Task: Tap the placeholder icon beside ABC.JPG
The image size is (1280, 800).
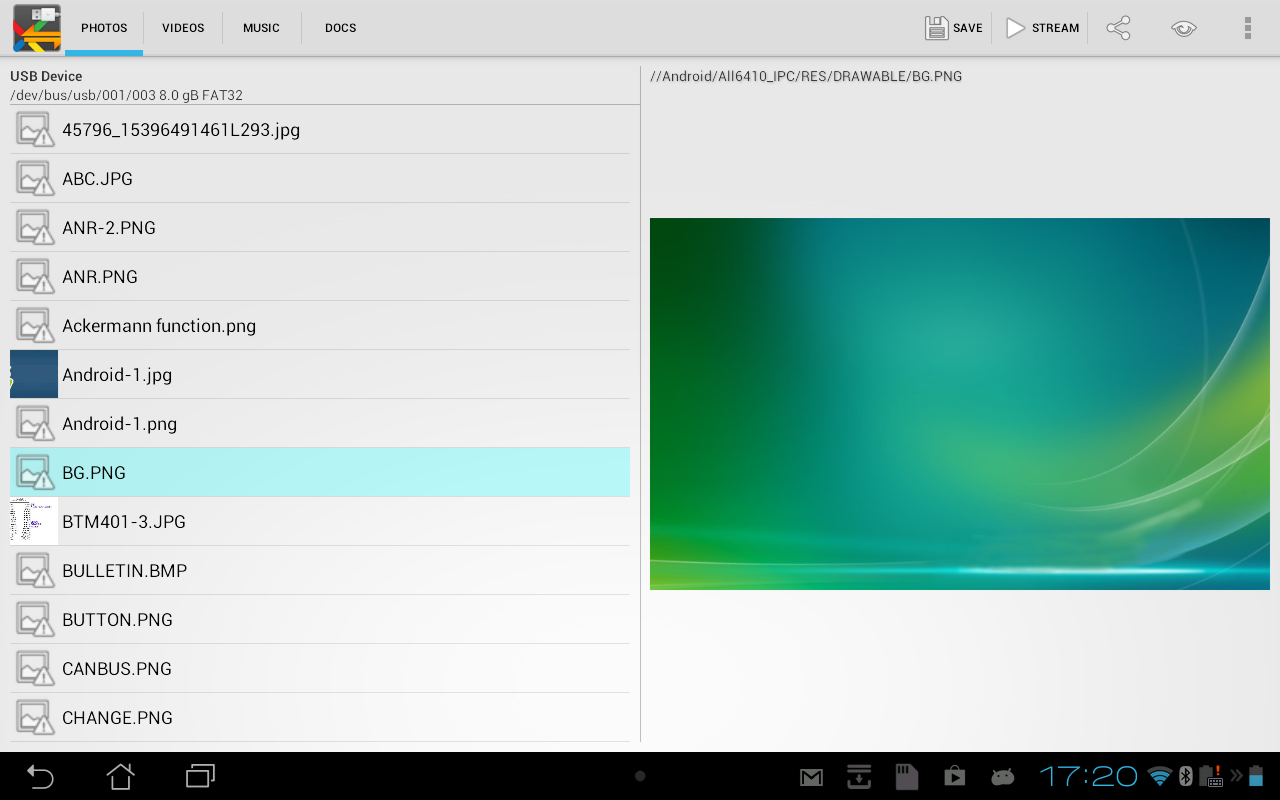Action: [35, 178]
